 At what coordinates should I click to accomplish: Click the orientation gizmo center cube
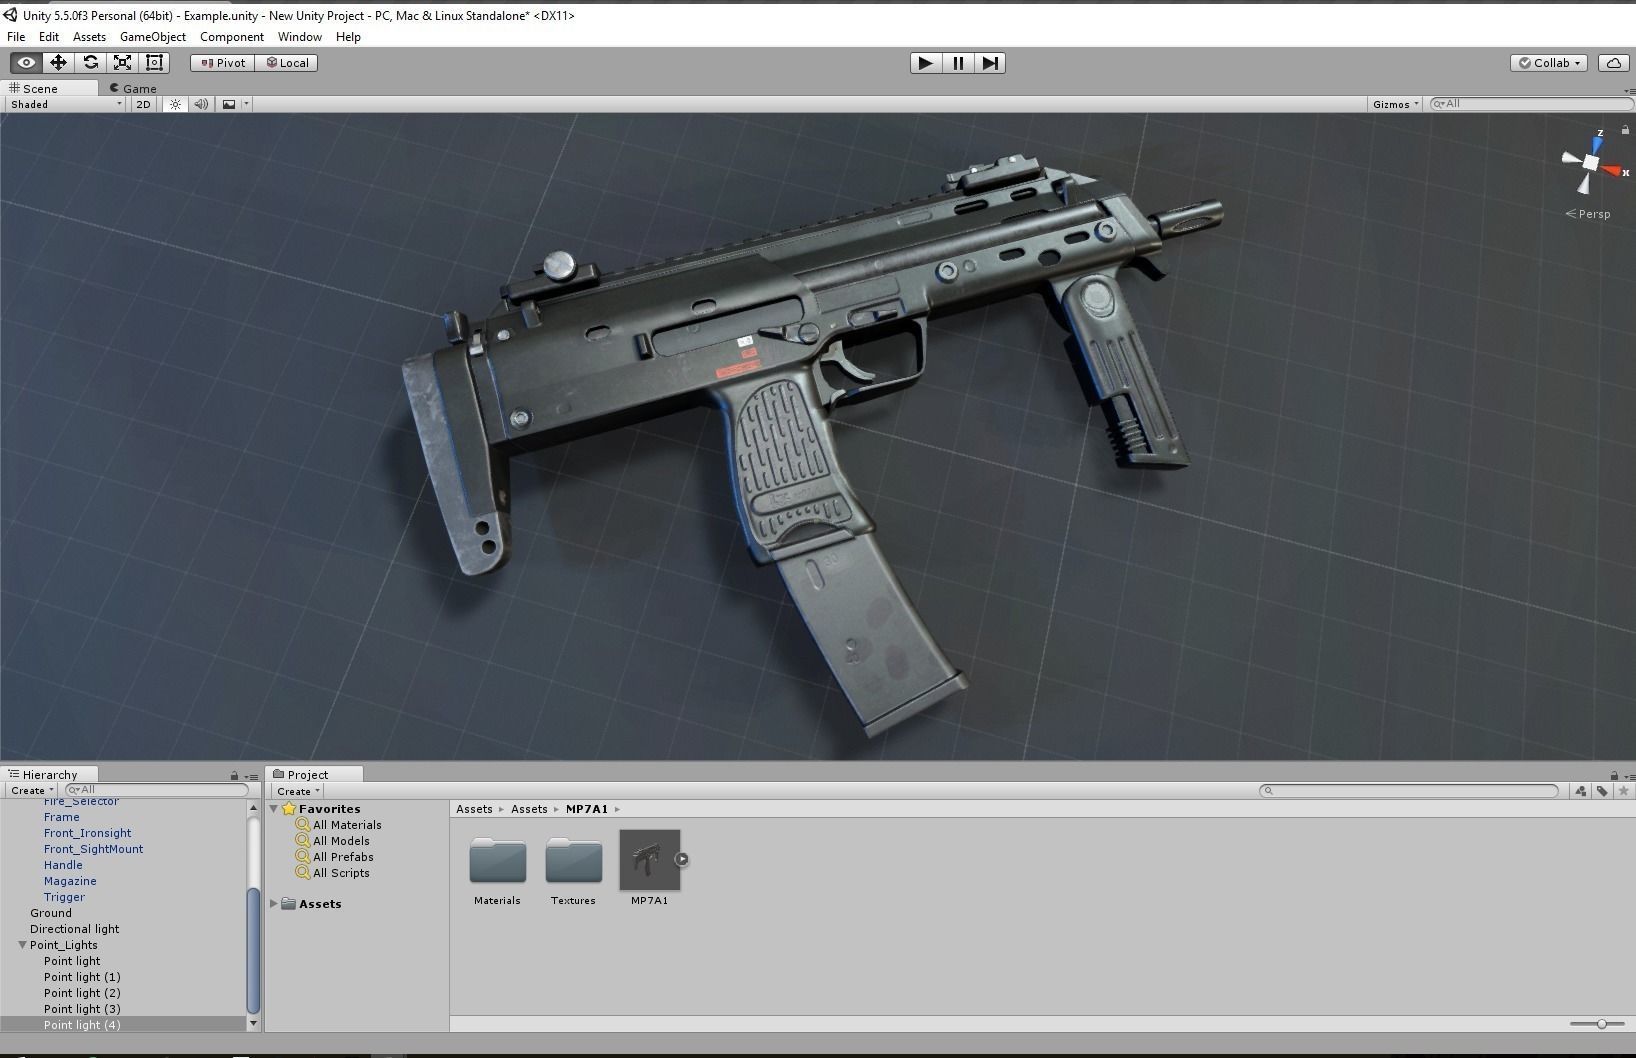[1591, 163]
